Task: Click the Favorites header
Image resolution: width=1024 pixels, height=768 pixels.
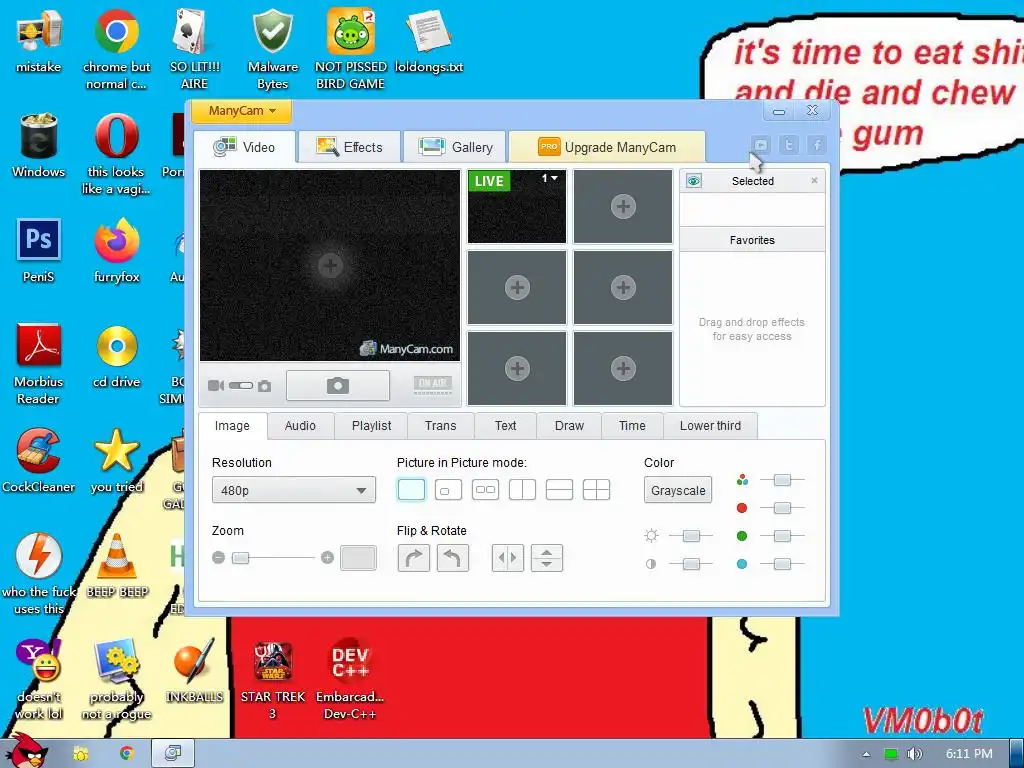Action: [x=752, y=240]
